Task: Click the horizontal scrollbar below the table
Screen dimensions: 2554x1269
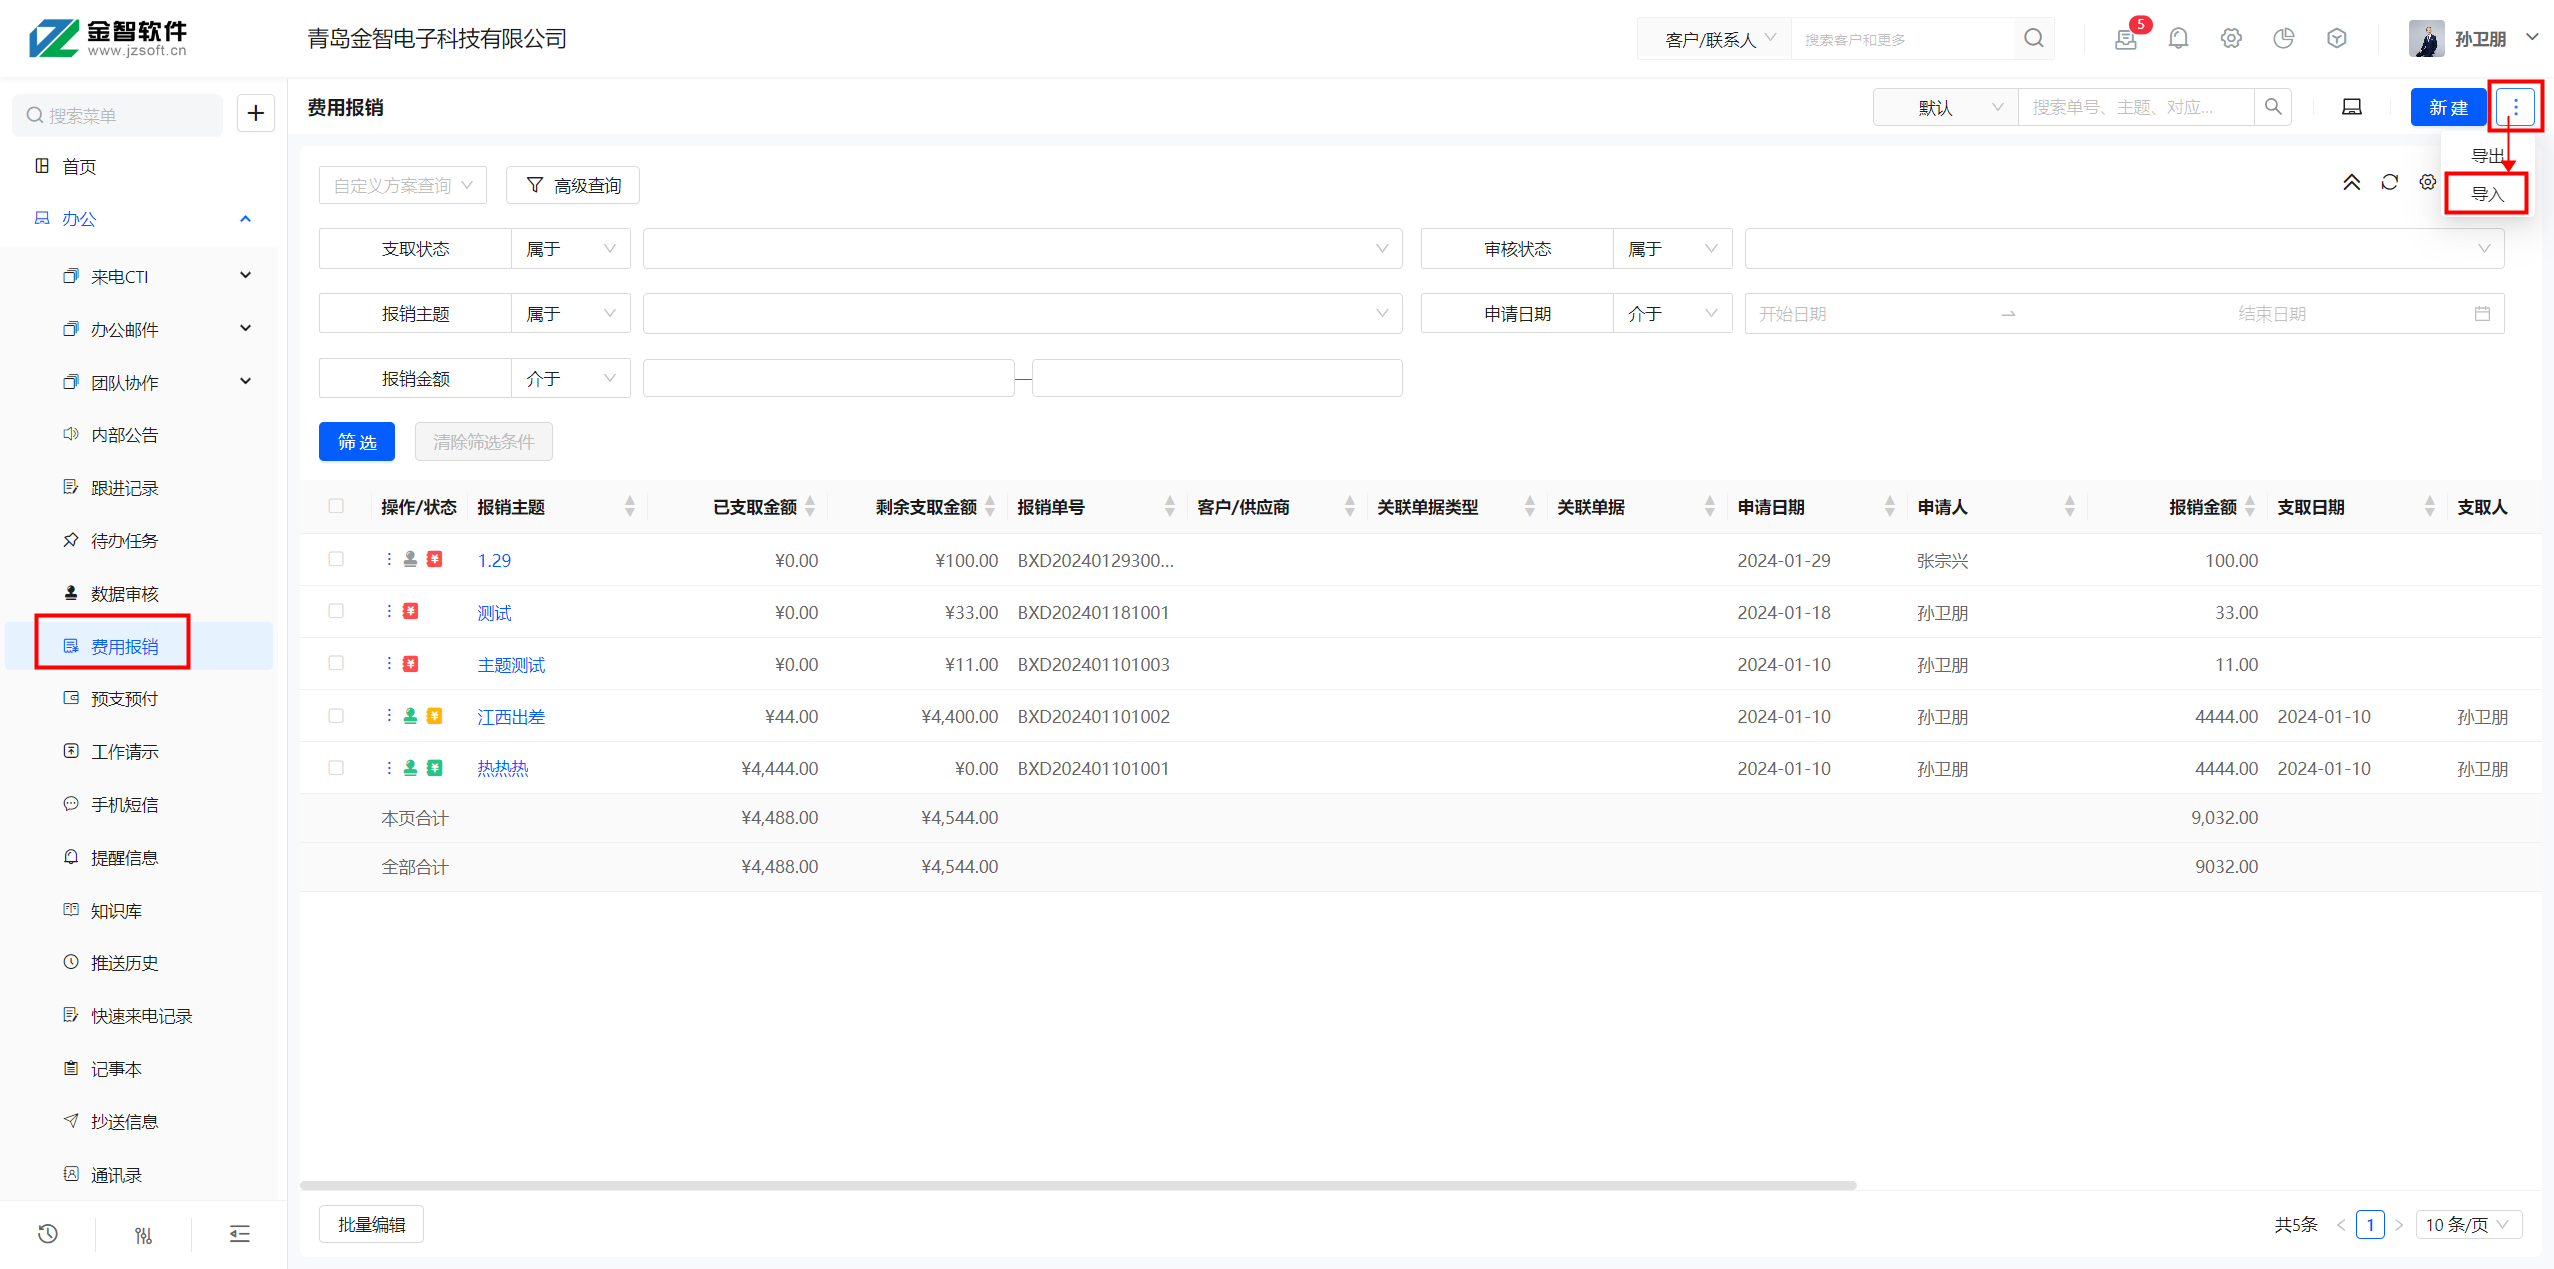Action: point(1077,1185)
